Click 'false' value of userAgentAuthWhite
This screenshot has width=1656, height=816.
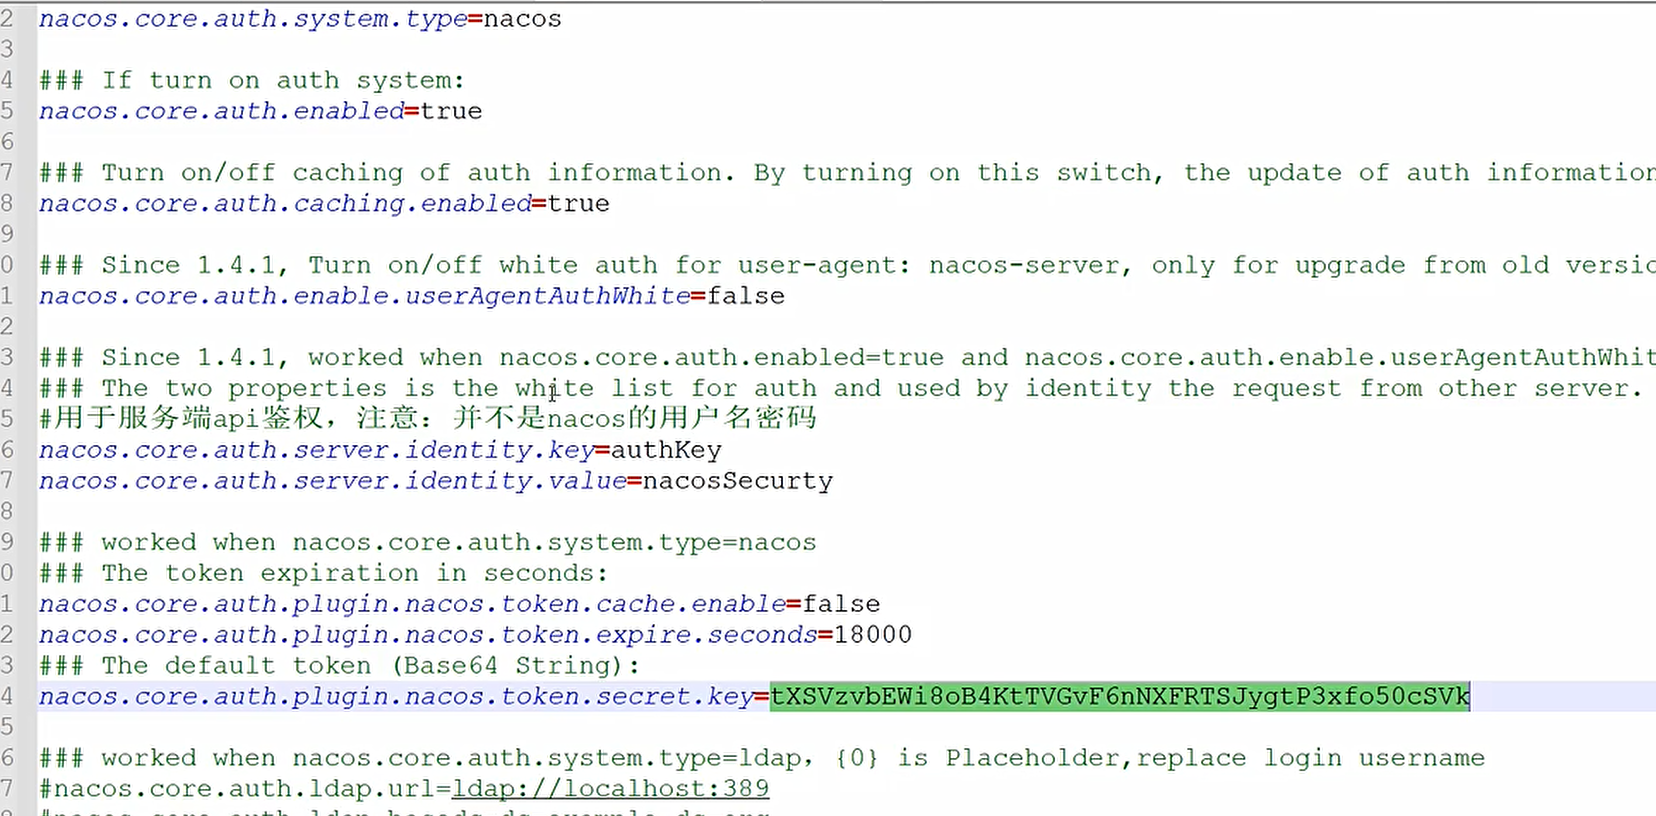click(746, 296)
